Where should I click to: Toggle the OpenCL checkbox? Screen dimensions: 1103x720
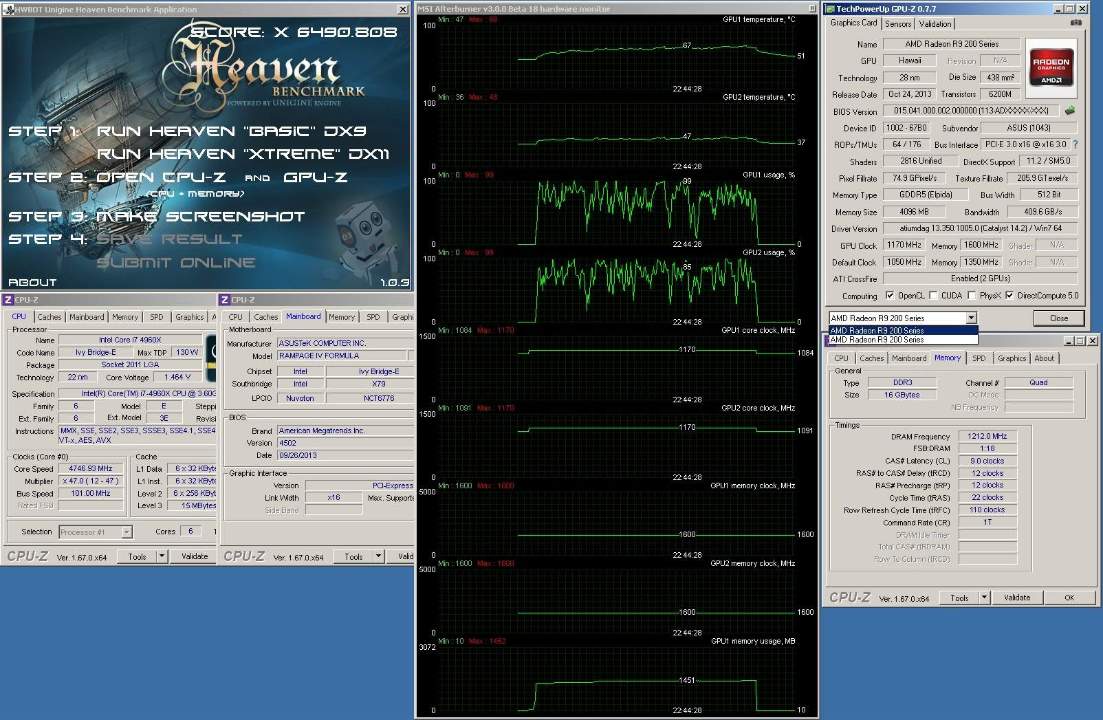click(x=889, y=295)
